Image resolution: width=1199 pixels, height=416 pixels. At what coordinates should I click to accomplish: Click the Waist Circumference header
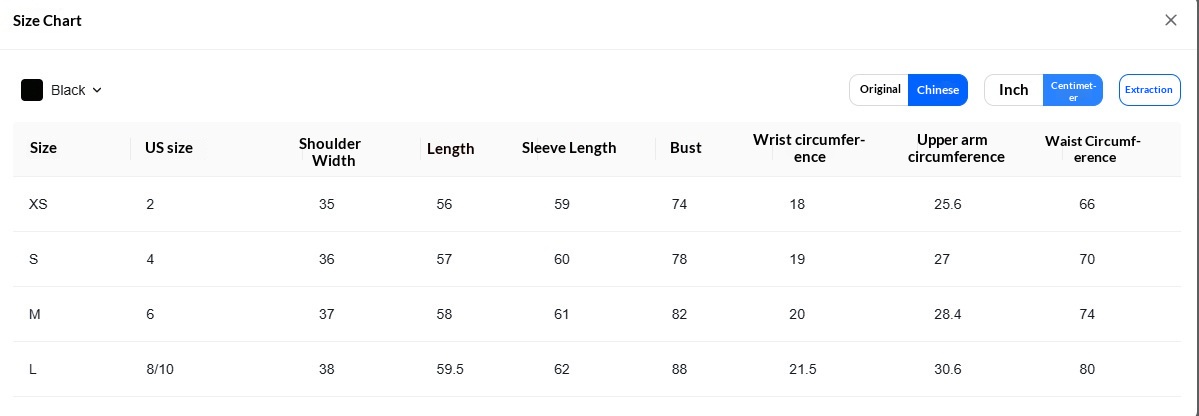1093,149
